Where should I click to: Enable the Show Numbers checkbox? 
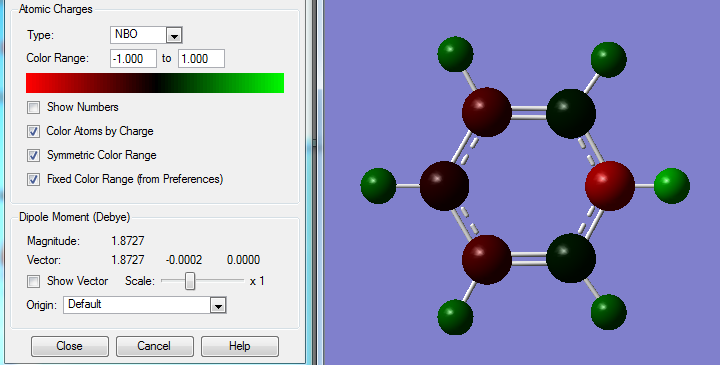coord(34,107)
